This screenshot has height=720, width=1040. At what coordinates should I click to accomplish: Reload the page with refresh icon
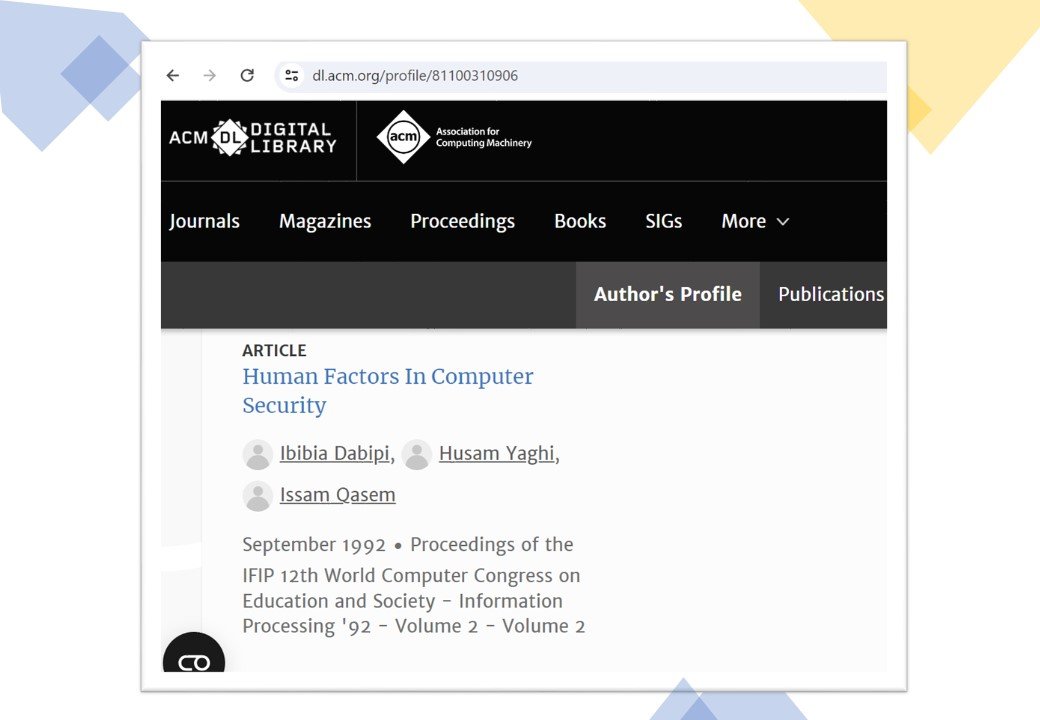click(247, 76)
